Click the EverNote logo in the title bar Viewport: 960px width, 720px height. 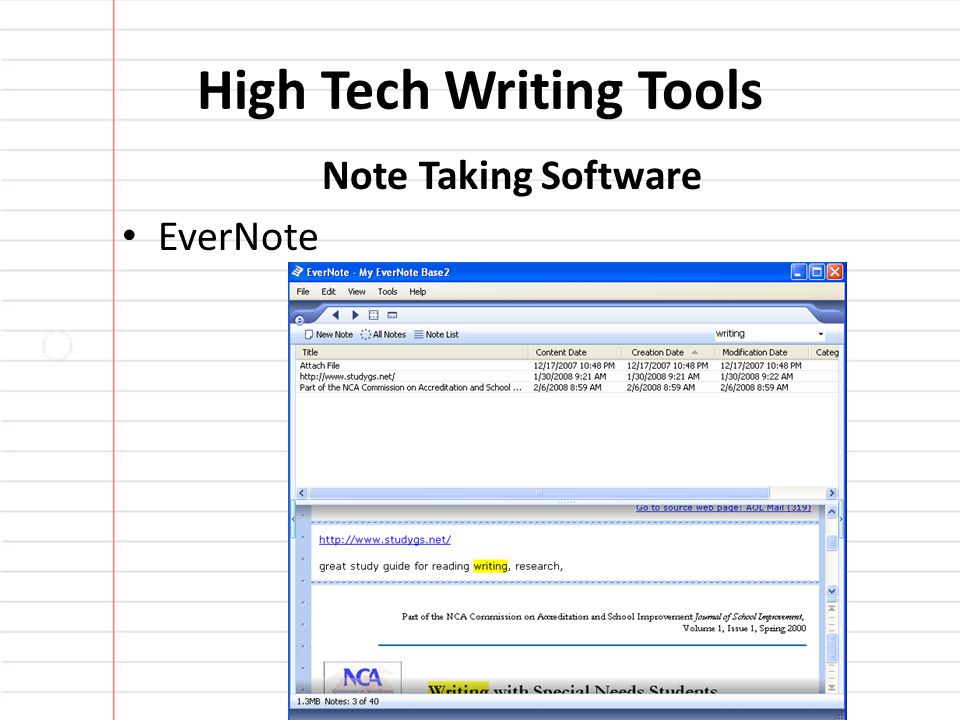pos(297,272)
